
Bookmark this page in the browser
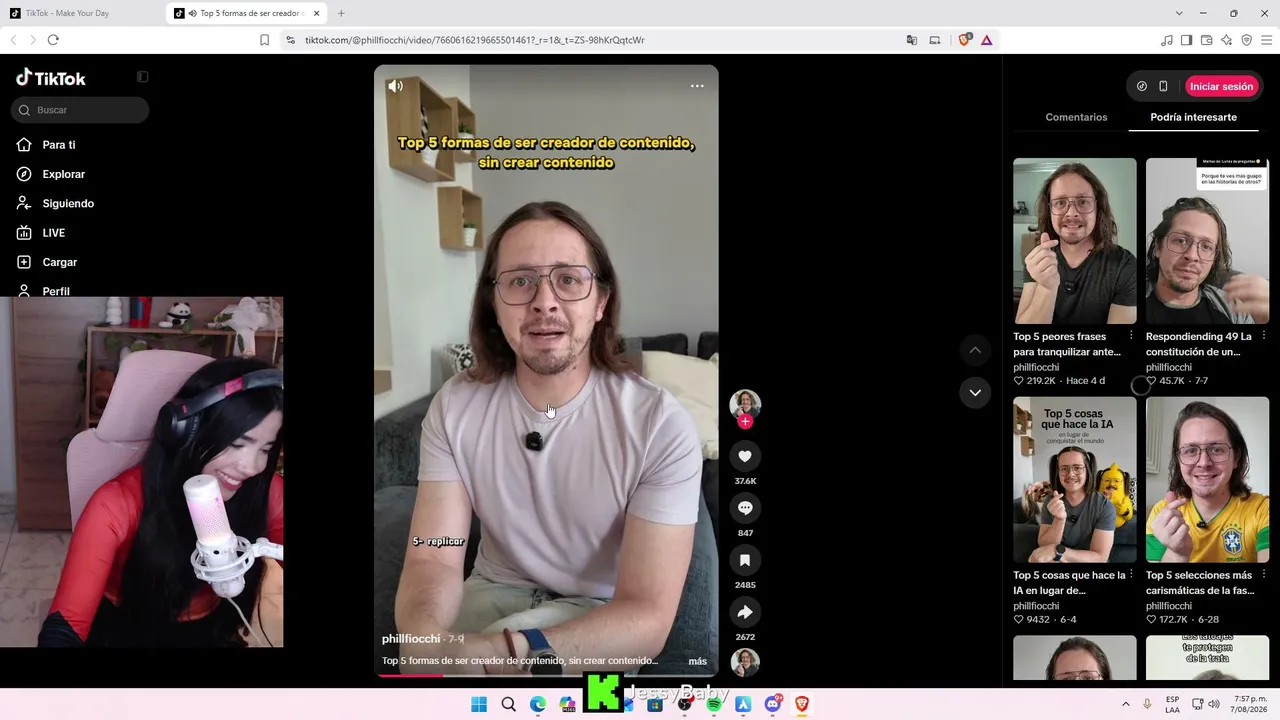pos(264,40)
